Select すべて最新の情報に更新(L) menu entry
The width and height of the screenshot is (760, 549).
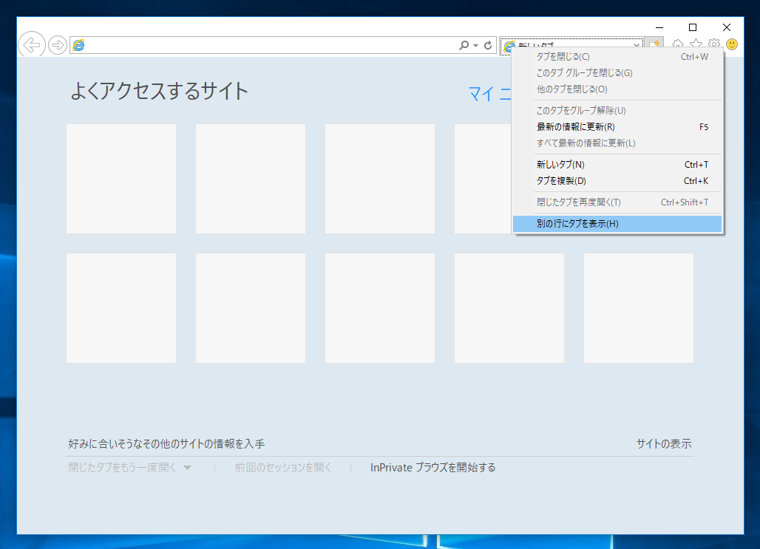(618, 143)
